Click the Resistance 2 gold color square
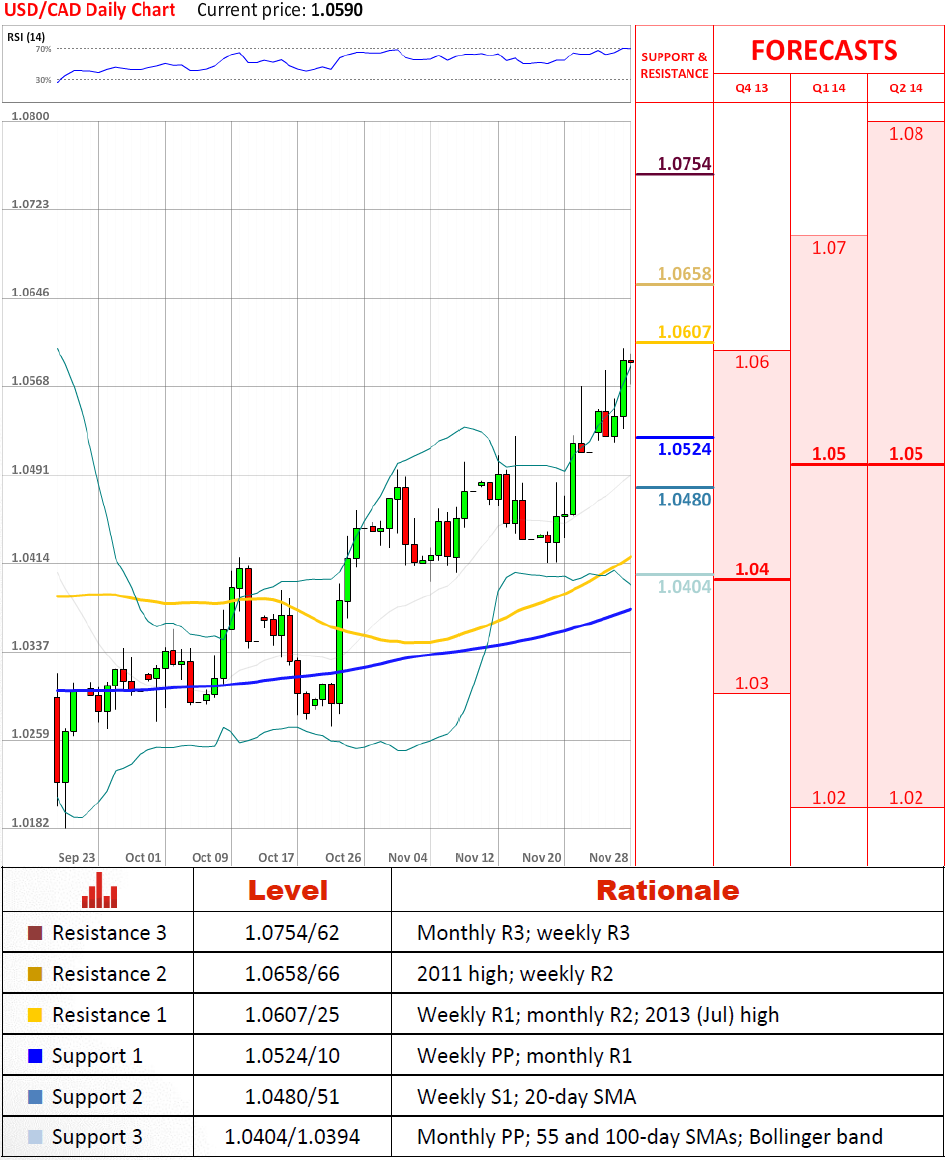The width and height of the screenshot is (949, 1160). tap(35, 975)
